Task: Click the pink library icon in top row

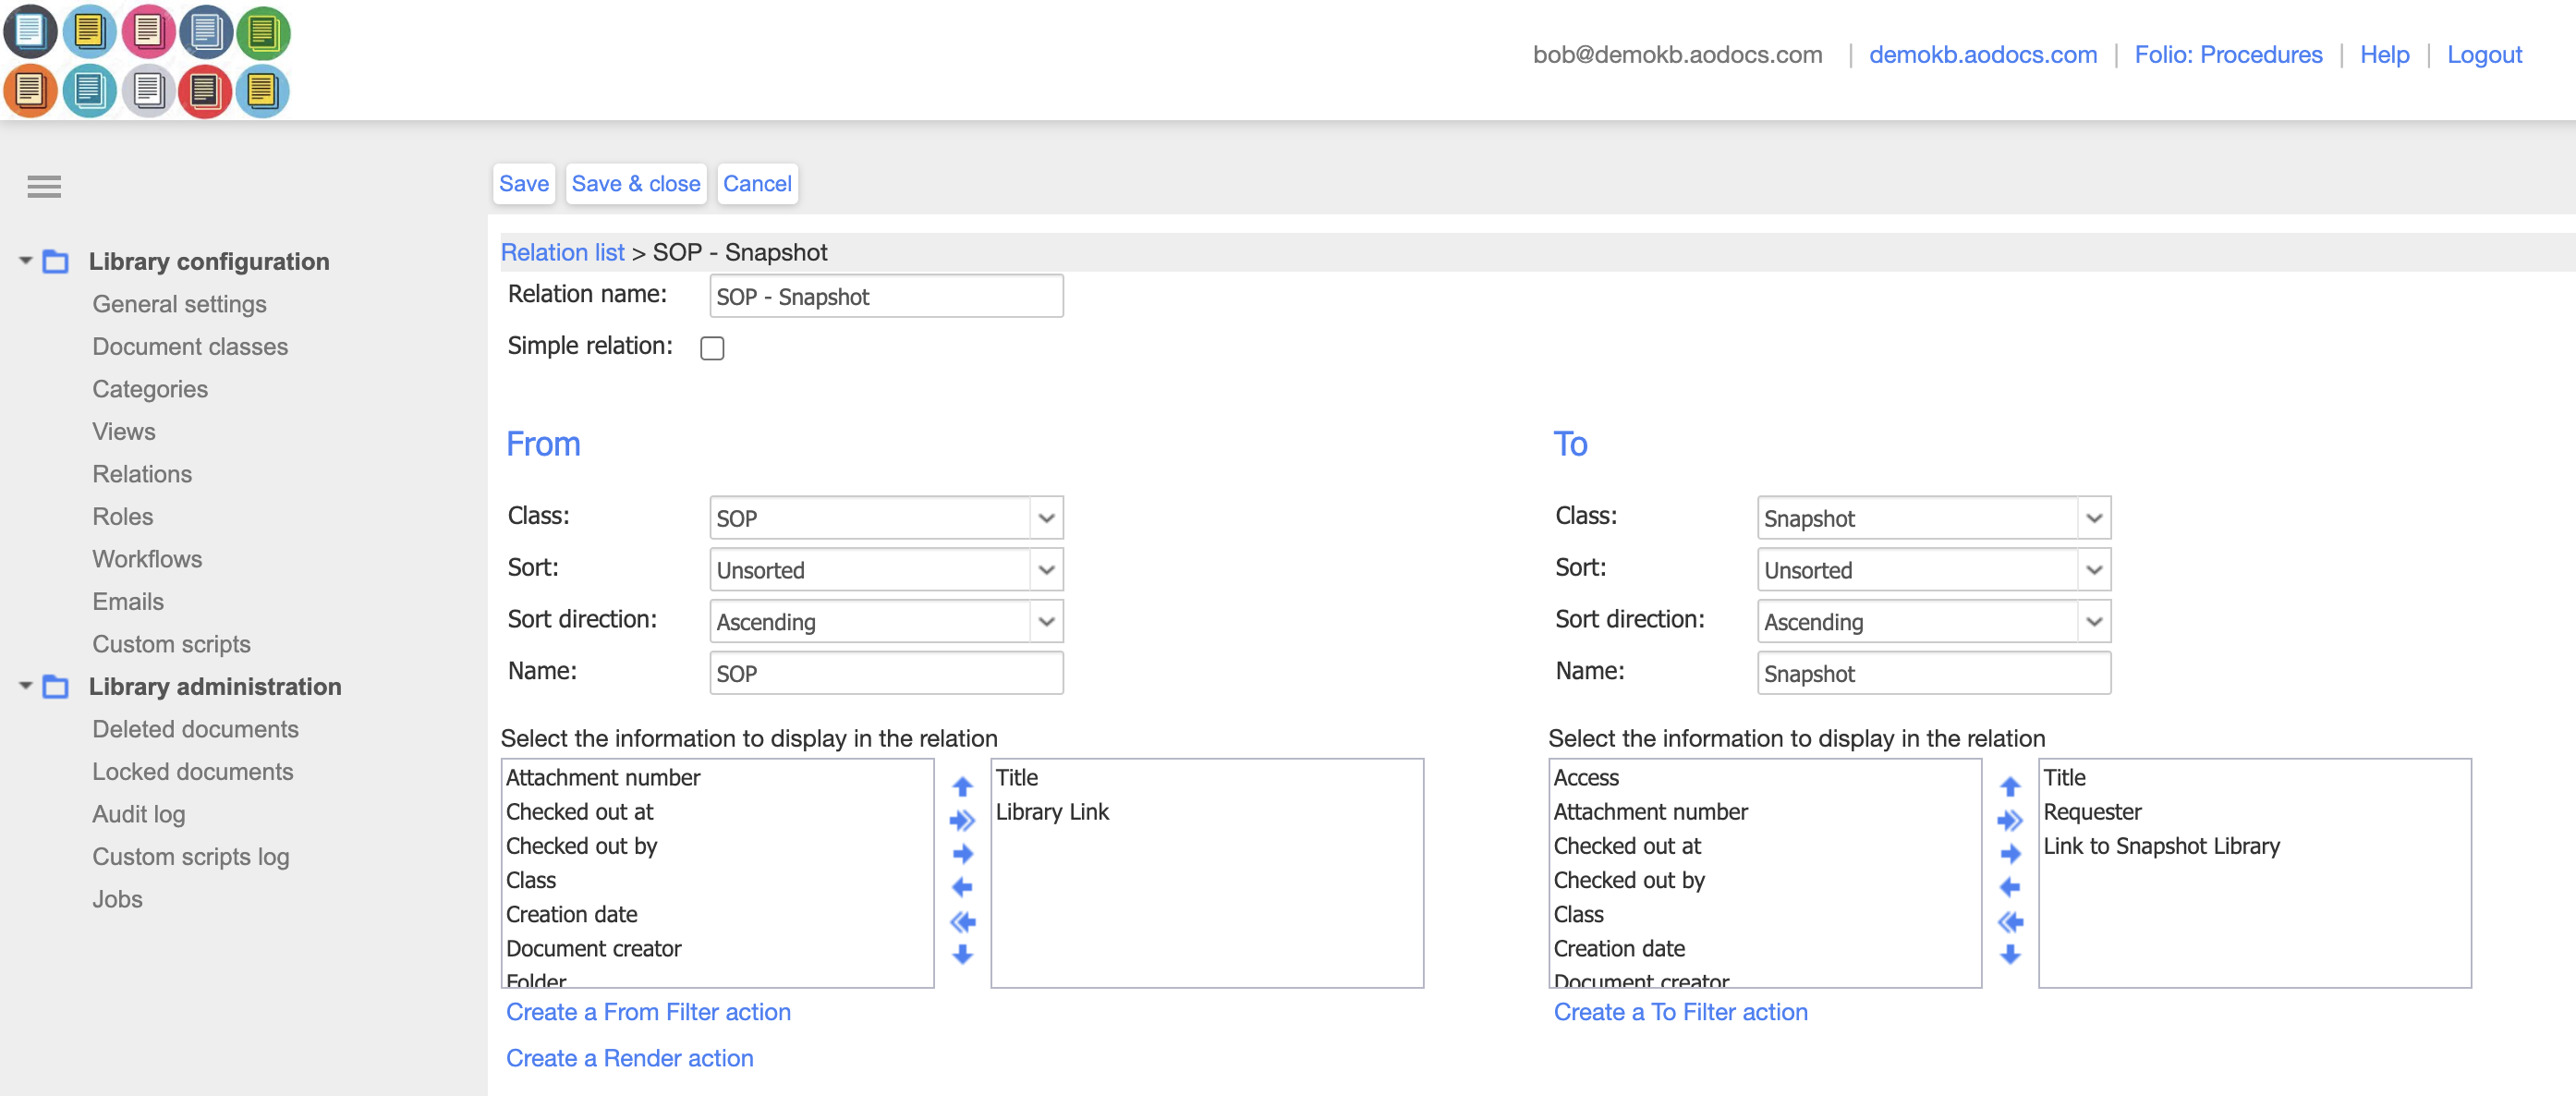Action: 148,31
